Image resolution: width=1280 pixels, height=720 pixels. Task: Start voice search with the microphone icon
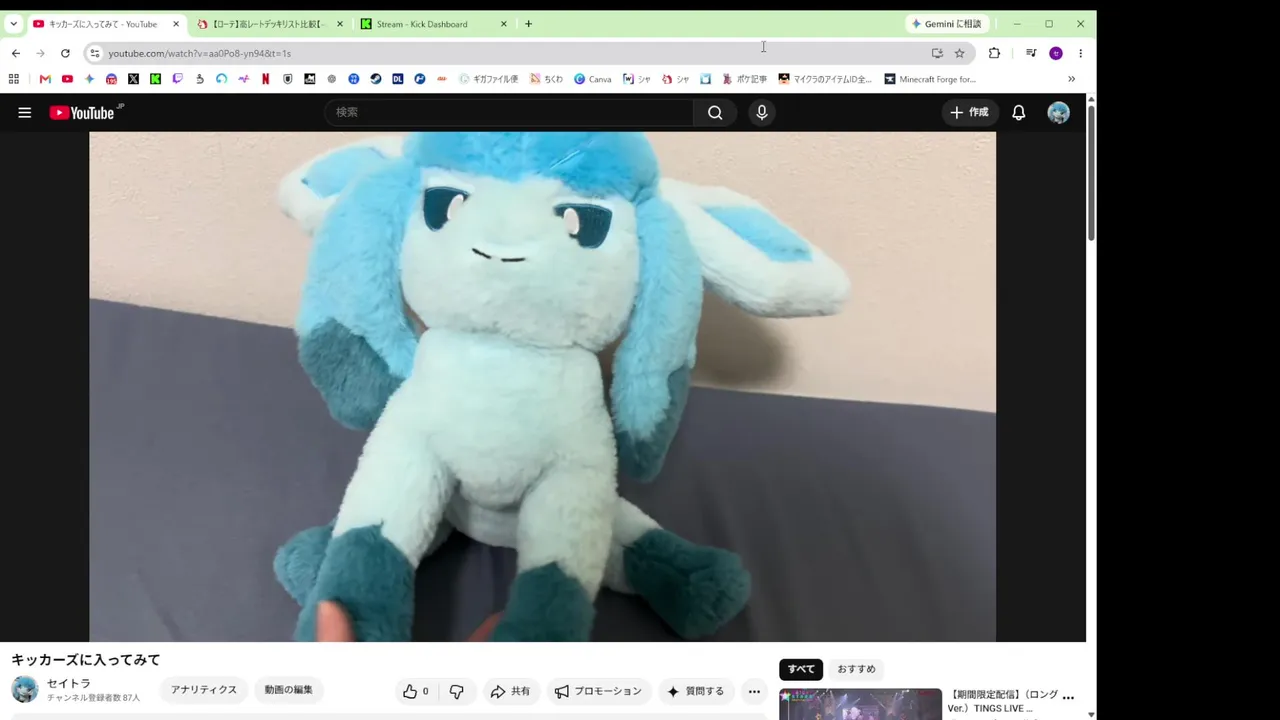click(762, 113)
